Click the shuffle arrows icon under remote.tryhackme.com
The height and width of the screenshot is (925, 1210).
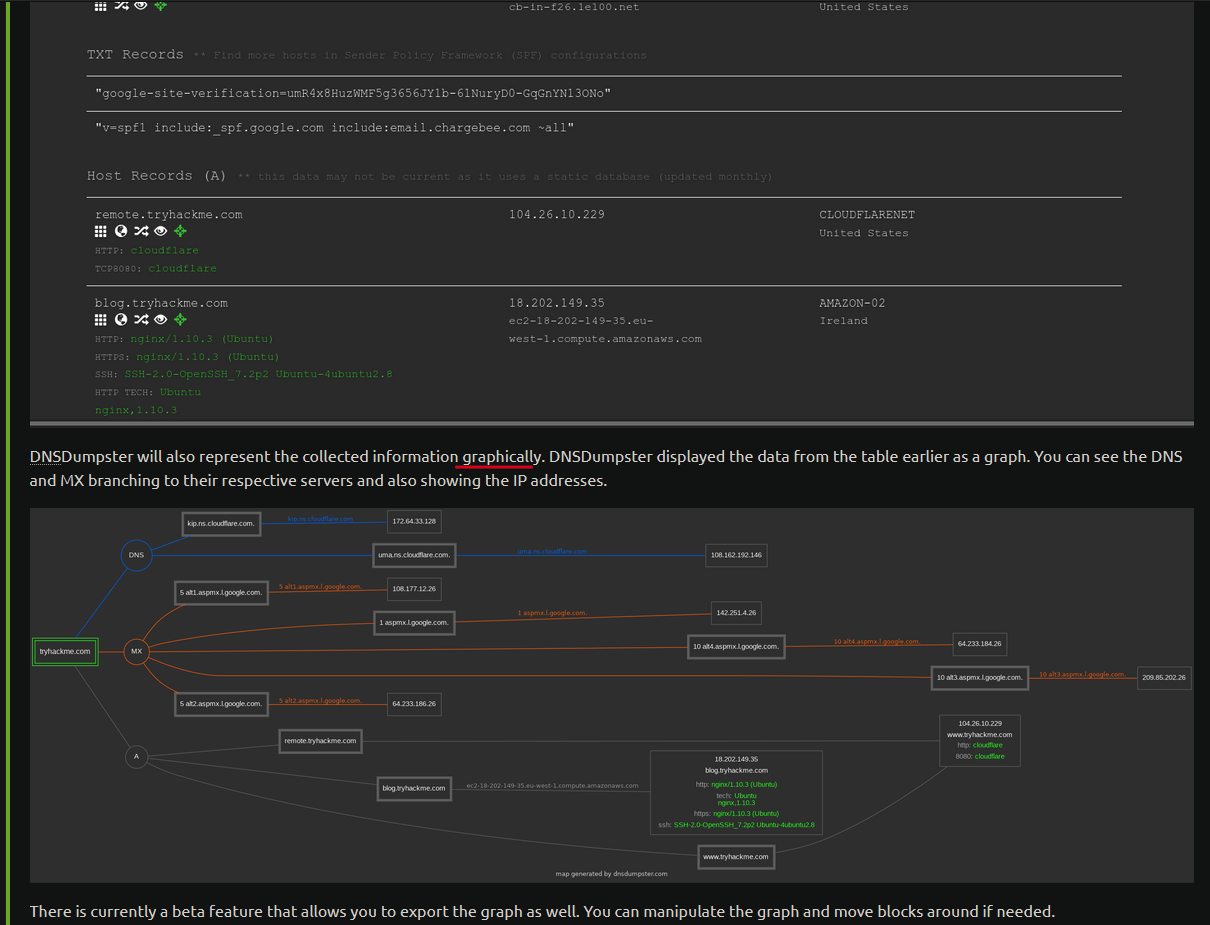pyautogui.click(x=141, y=231)
